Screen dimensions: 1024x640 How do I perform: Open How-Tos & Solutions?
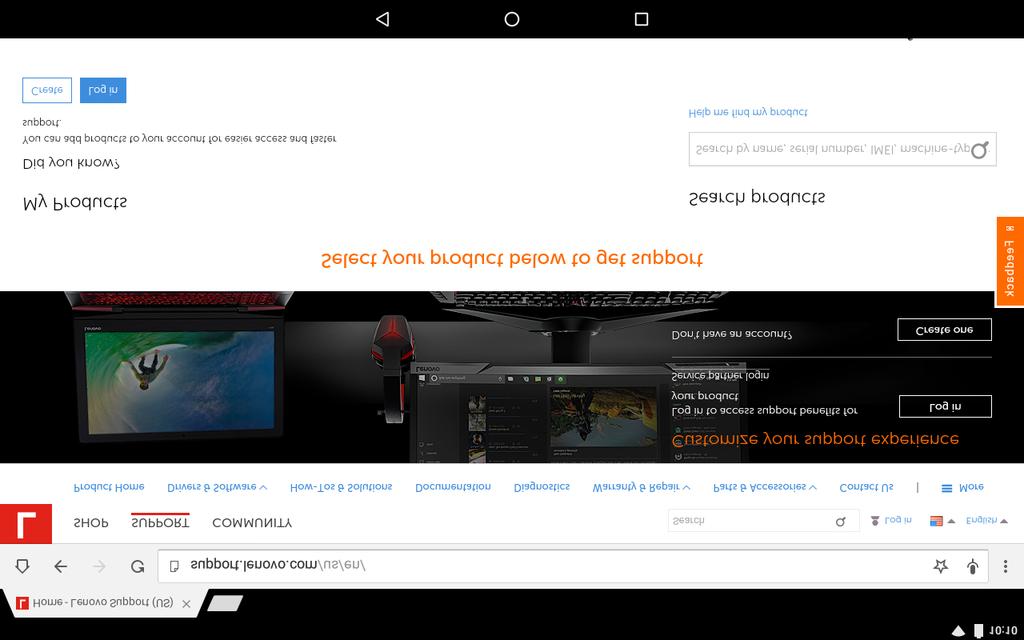coord(341,487)
